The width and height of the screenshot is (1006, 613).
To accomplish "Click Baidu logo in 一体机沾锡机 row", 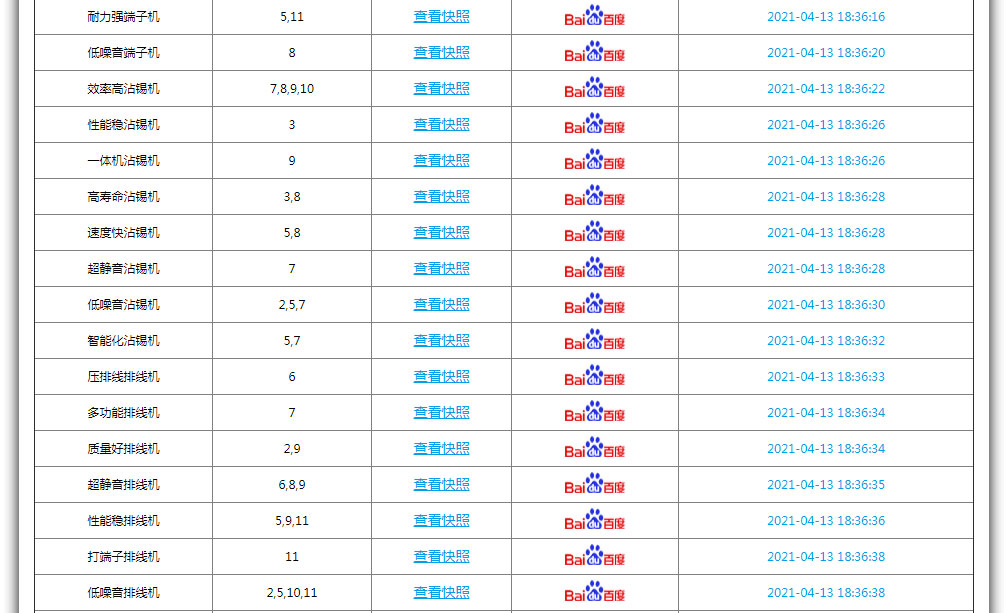I will [x=595, y=160].
